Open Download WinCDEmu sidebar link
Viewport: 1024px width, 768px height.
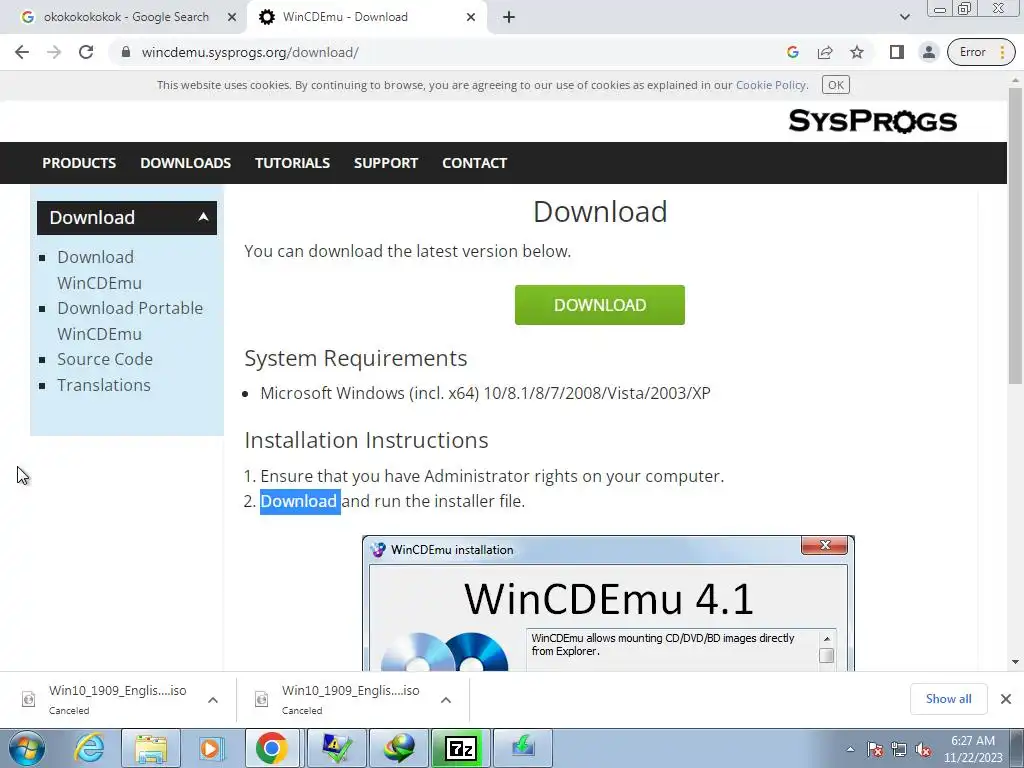(99, 270)
